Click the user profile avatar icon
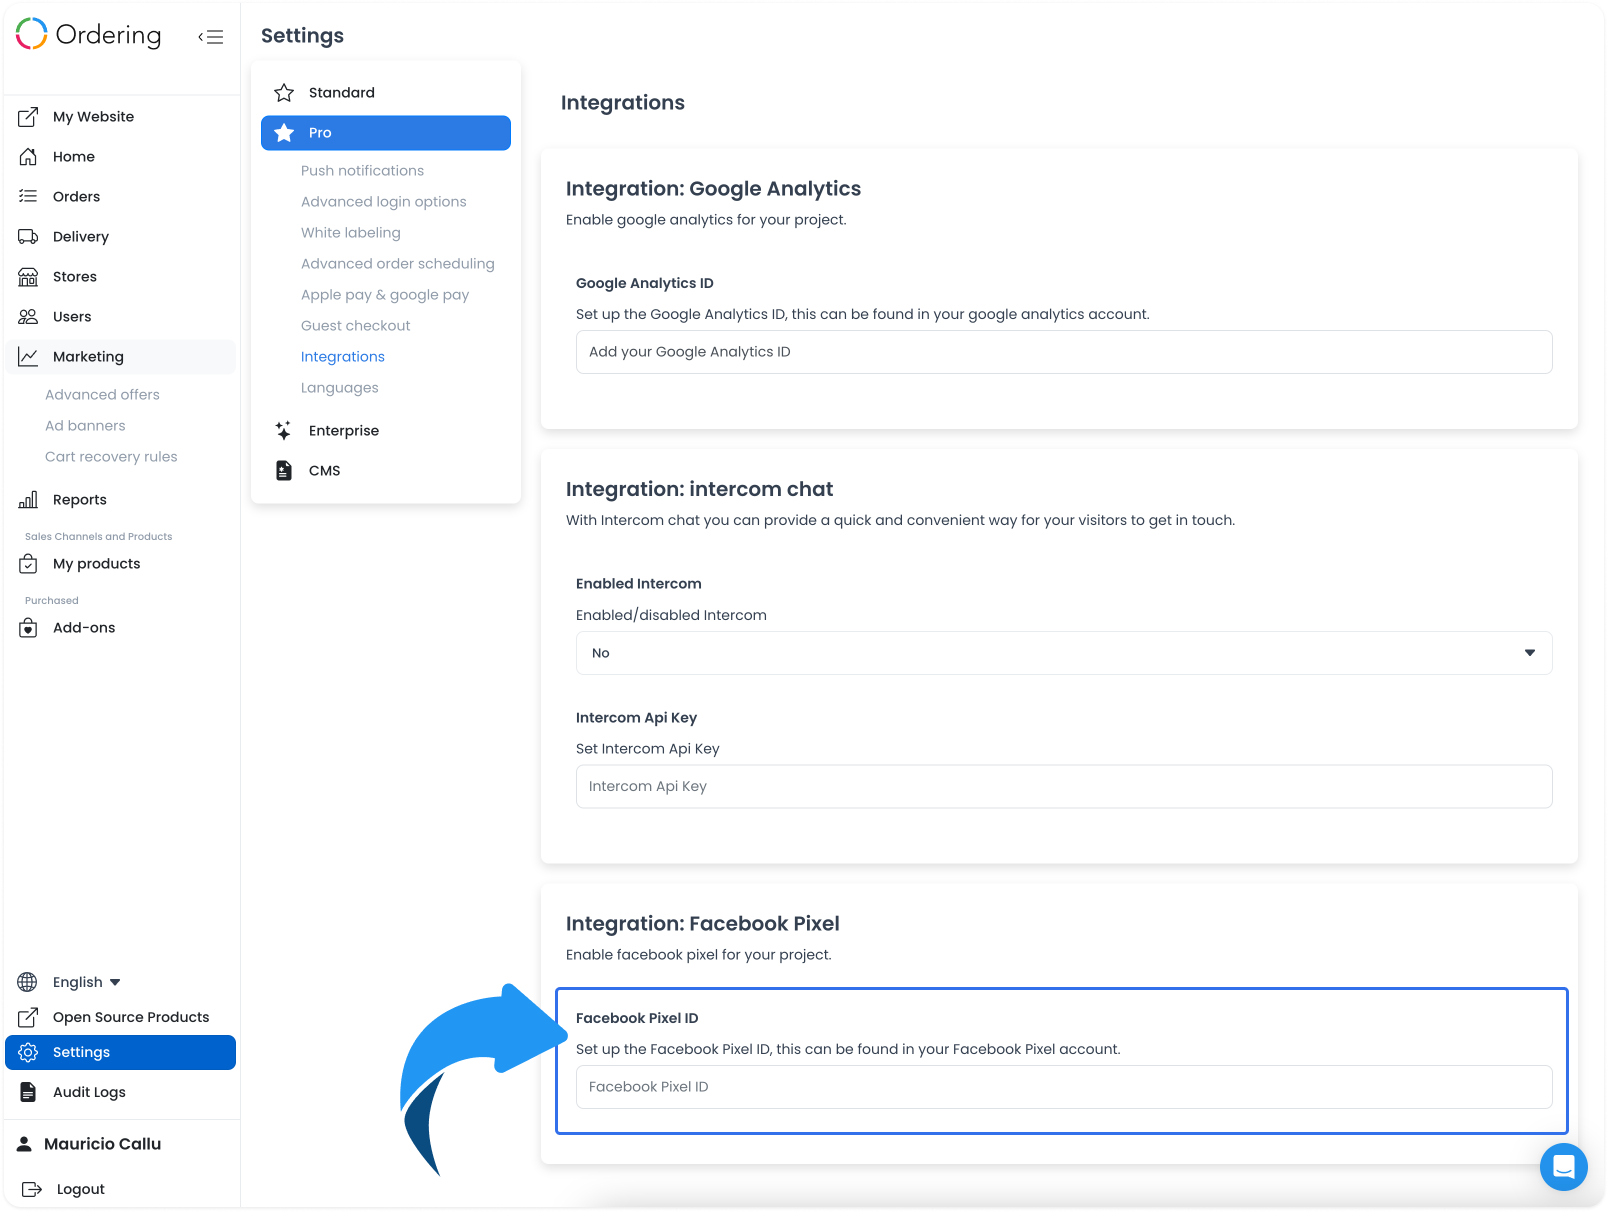The height and width of the screenshot is (1214, 1608). [24, 1144]
